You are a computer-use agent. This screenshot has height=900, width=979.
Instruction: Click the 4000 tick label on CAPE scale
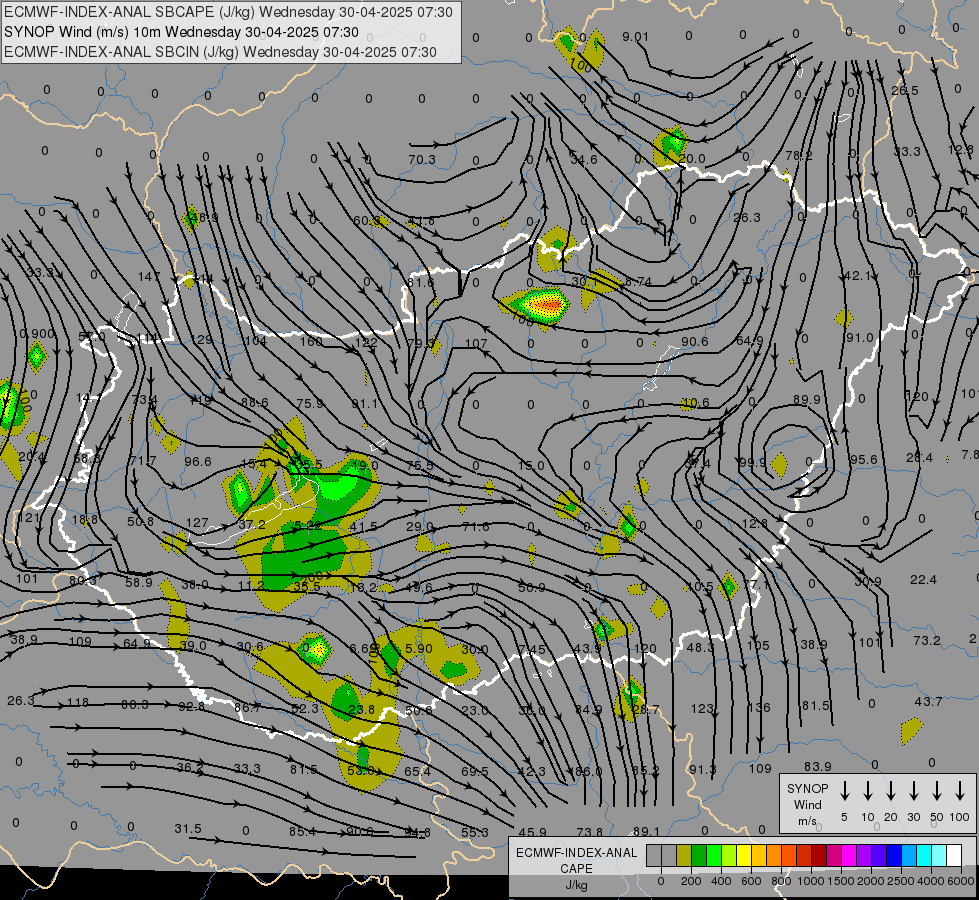930,881
